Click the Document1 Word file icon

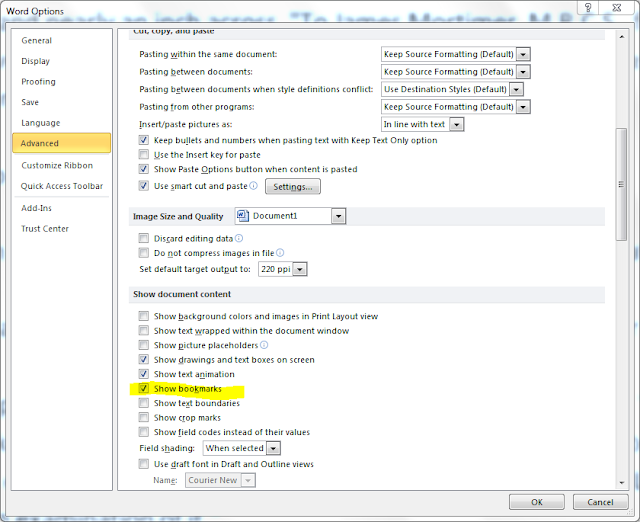242,215
